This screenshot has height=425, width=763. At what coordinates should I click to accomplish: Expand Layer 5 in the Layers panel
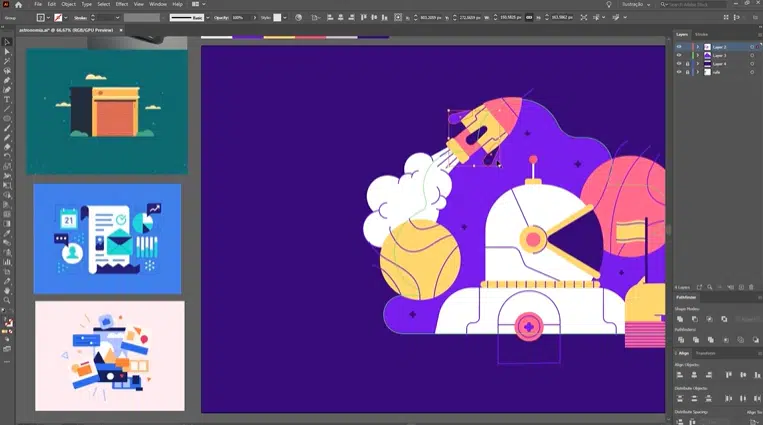click(x=697, y=47)
